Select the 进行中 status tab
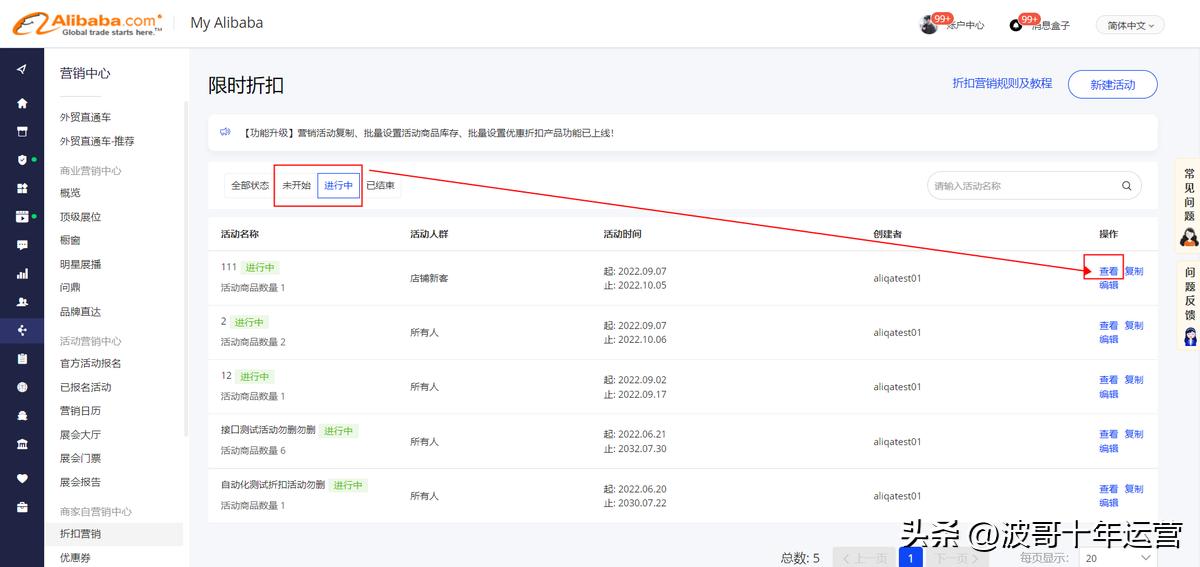The image size is (1200, 567). (x=339, y=186)
